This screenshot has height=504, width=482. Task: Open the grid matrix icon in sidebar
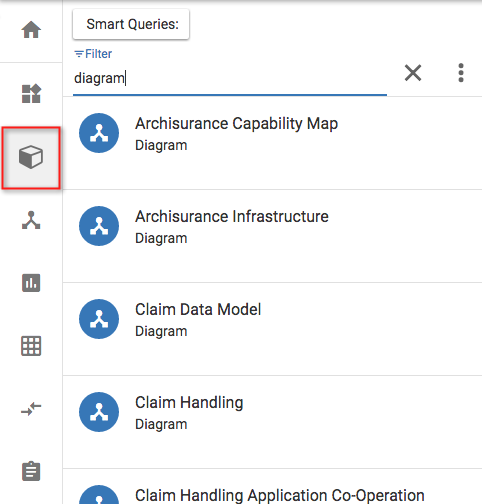click(31, 346)
